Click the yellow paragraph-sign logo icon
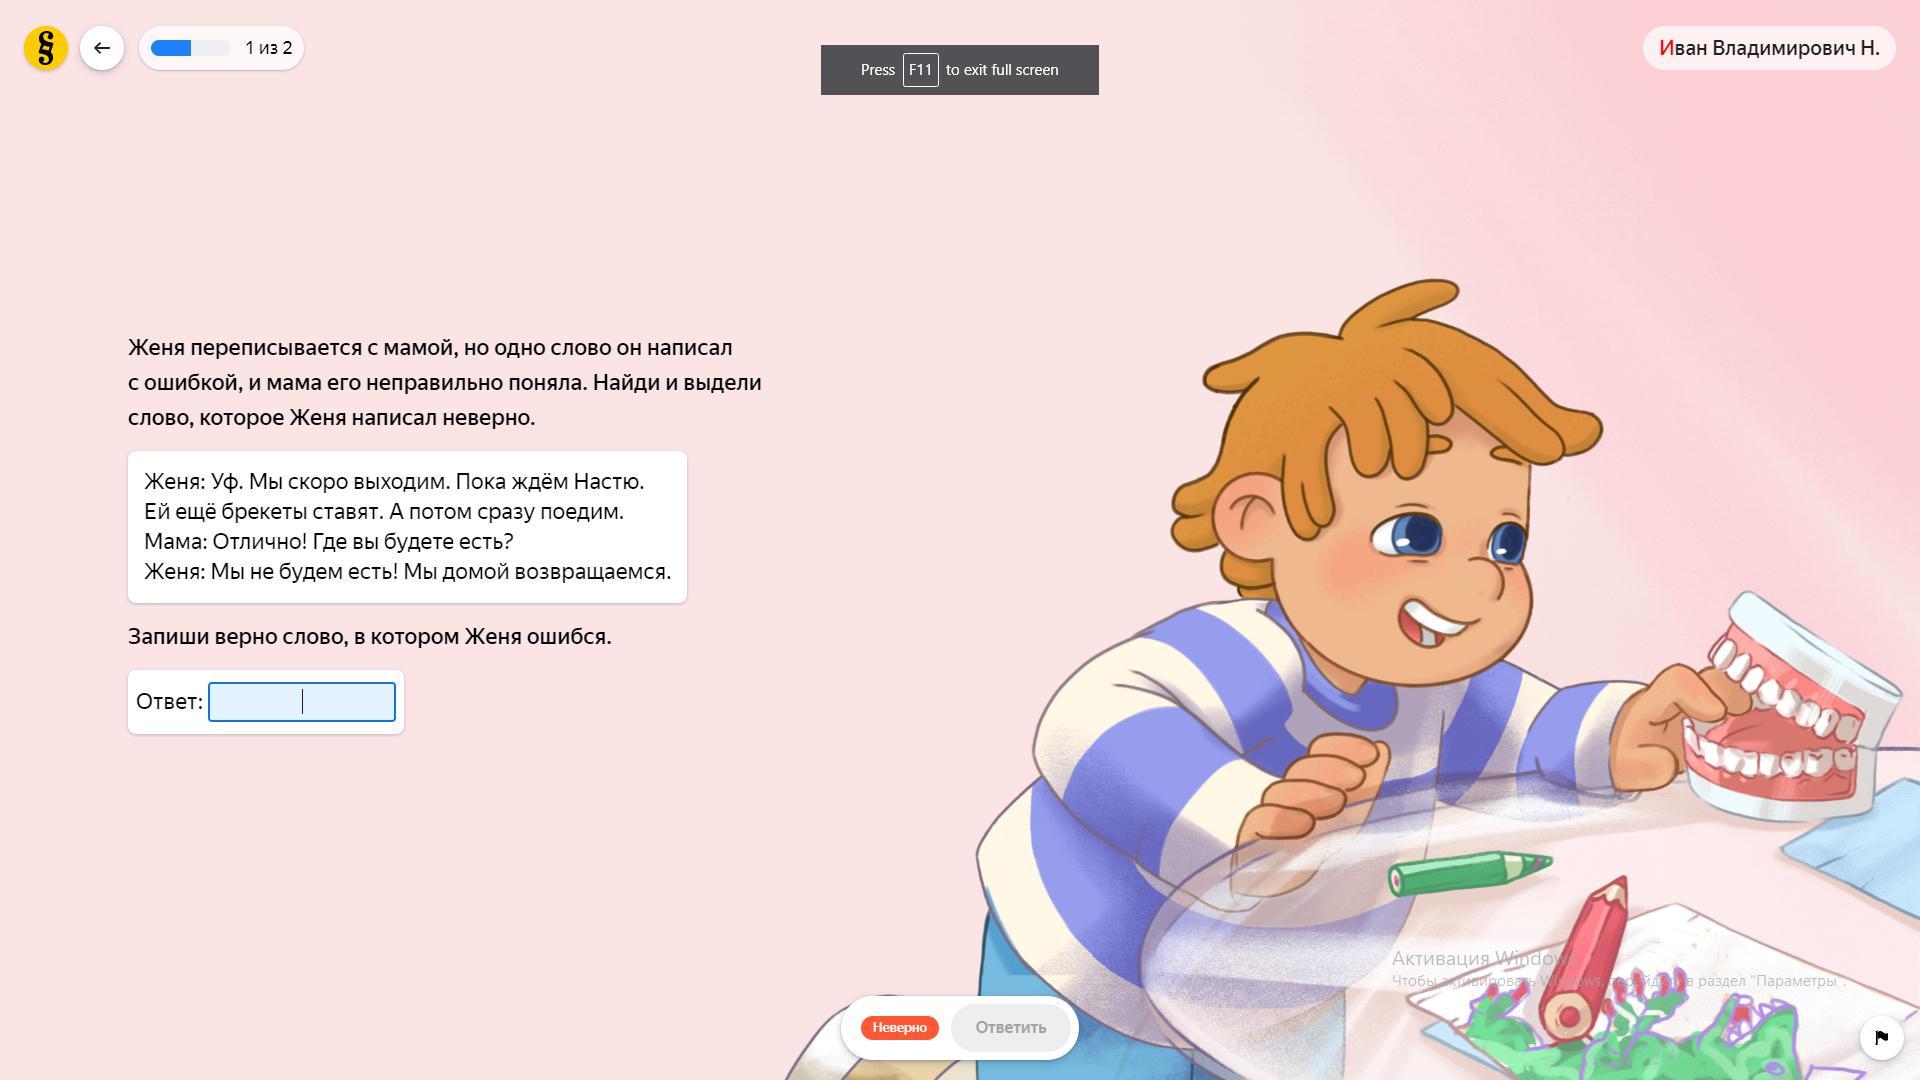1920x1080 pixels. click(46, 48)
